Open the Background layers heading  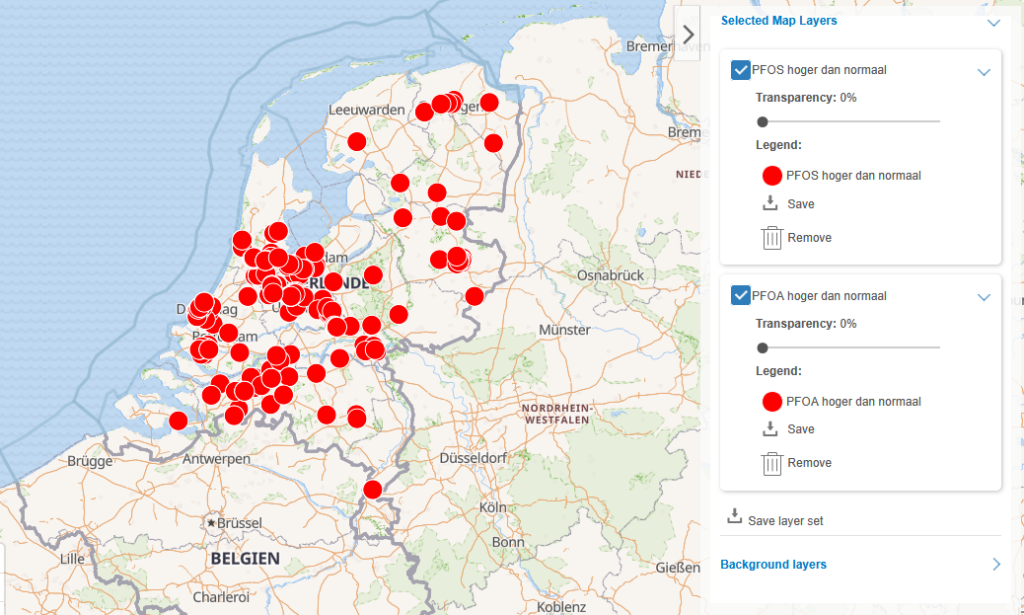click(x=773, y=564)
